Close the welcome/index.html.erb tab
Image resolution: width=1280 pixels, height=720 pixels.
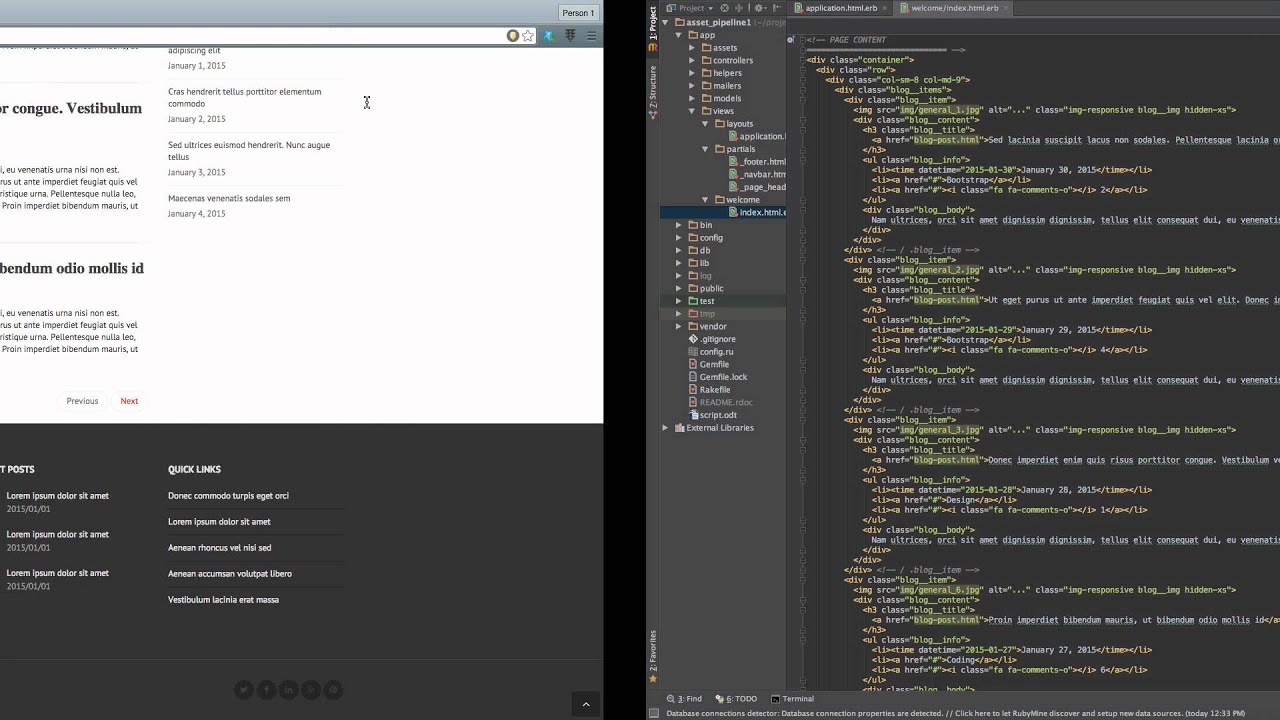tap(1006, 8)
